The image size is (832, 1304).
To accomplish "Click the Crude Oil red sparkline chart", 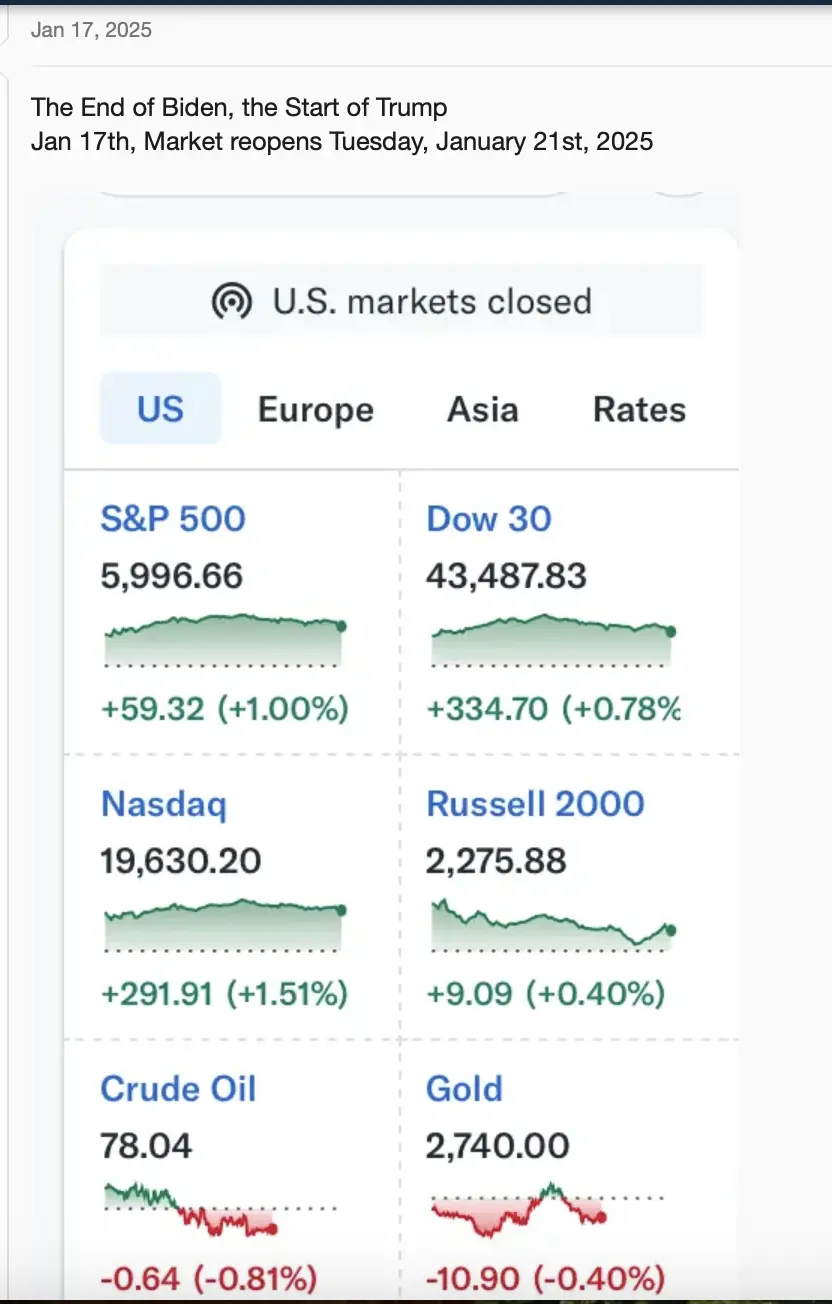I will tap(192, 1210).
